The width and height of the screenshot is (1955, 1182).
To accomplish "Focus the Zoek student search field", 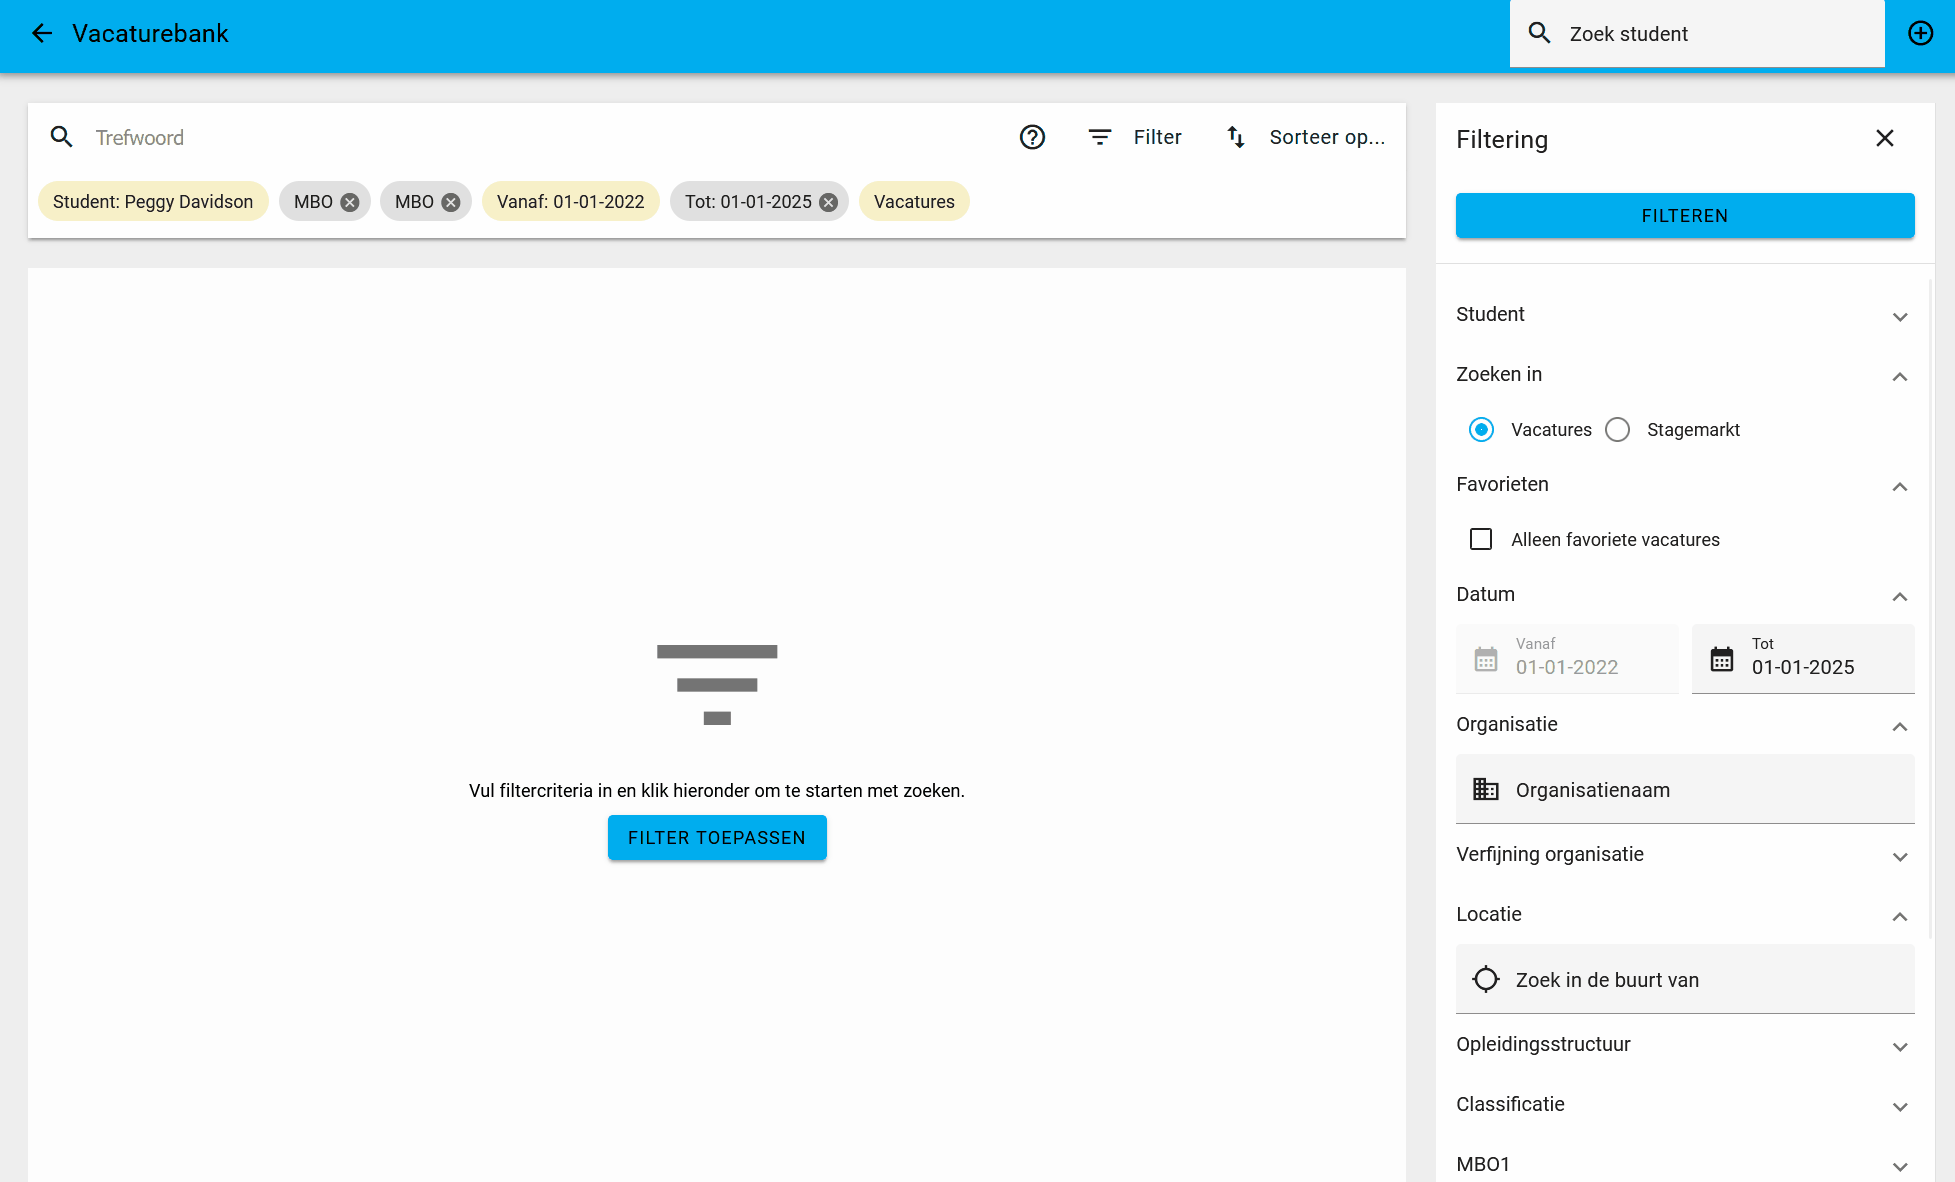I will point(1697,33).
